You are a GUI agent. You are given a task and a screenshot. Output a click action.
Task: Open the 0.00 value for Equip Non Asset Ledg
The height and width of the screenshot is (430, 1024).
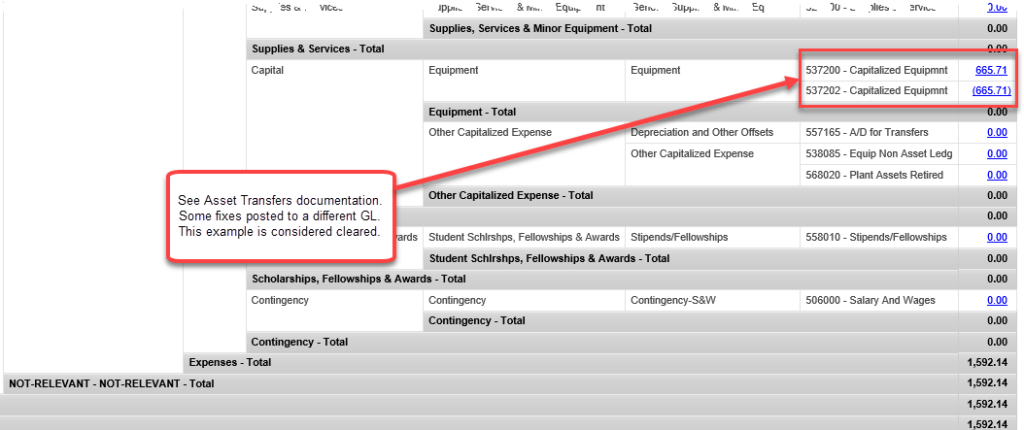click(996, 153)
